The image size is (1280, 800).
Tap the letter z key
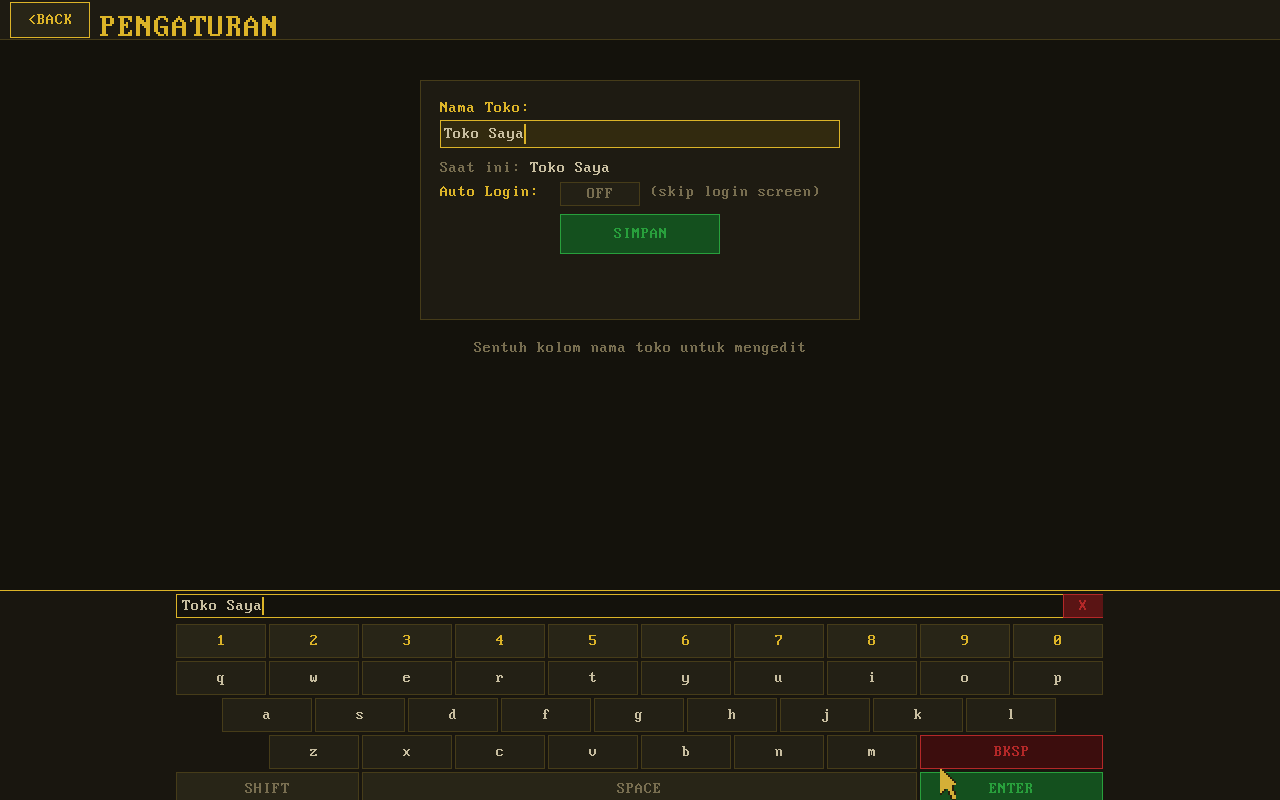point(314,752)
